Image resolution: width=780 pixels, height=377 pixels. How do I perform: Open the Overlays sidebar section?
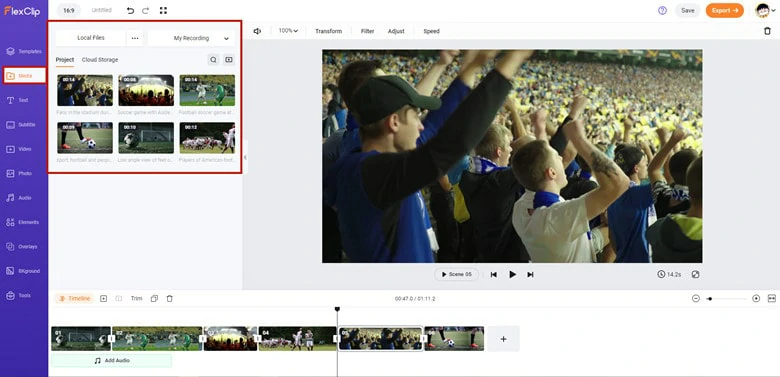[23, 246]
